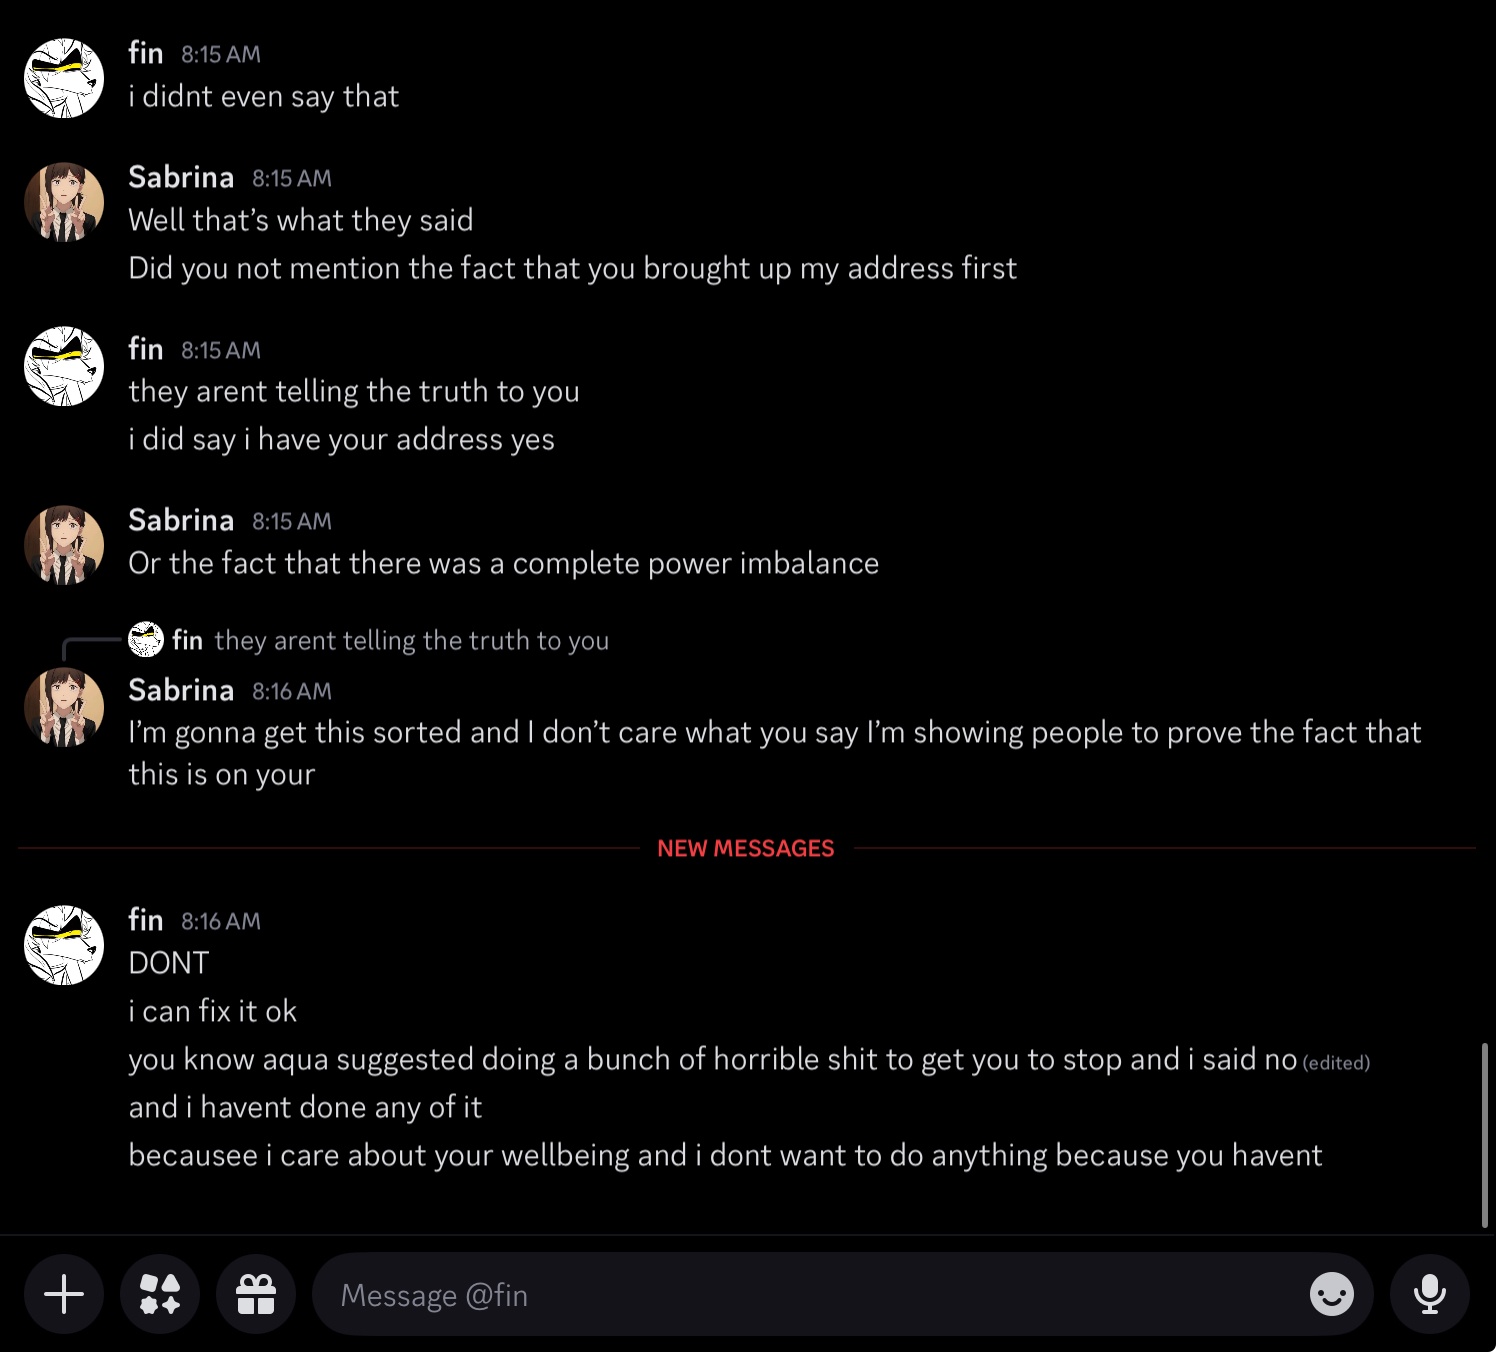Click the 'NEW MESSAGES' divider label
Image resolution: width=1496 pixels, height=1352 pixels.
click(745, 848)
